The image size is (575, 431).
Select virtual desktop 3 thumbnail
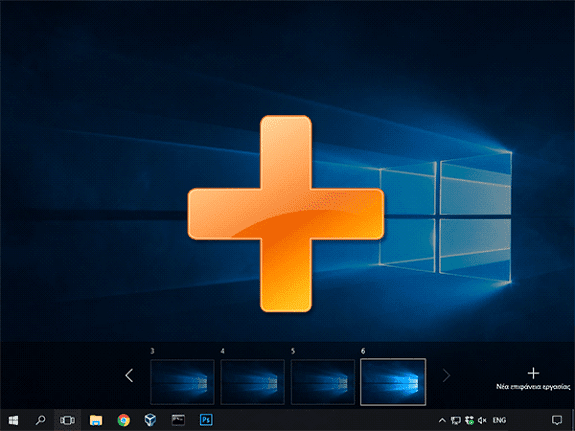pos(182,382)
